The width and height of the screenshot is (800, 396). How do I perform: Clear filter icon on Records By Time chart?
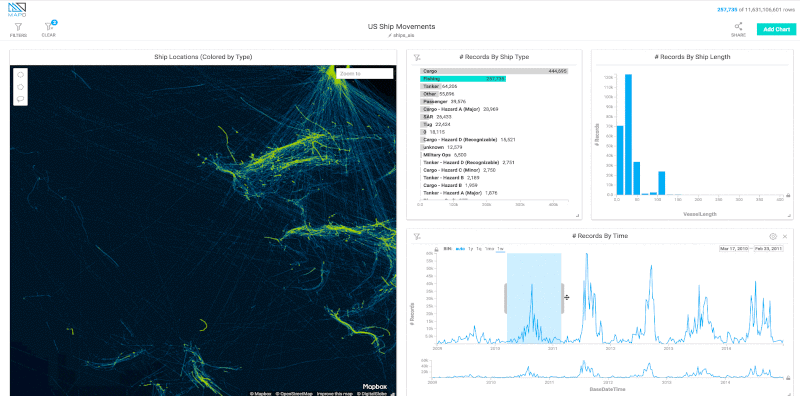tap(416, 236)
